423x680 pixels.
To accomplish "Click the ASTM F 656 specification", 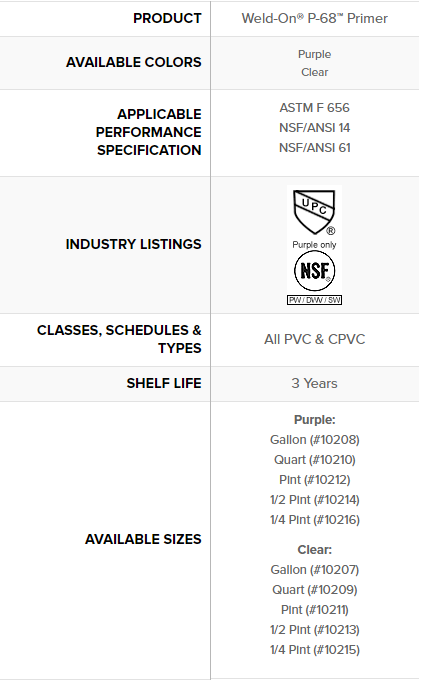I will (315, 108).
